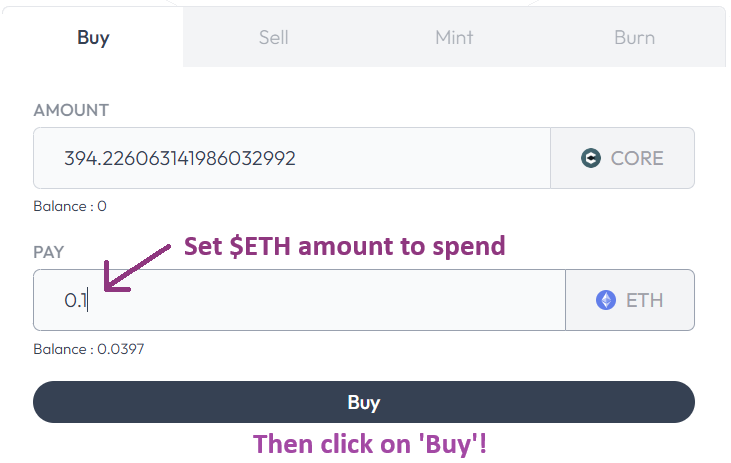Image resolution: width=731 pixels, height=463 pixels.
Task: Click the 394.226 number in AMOUNT field
Action: (180, 158)
